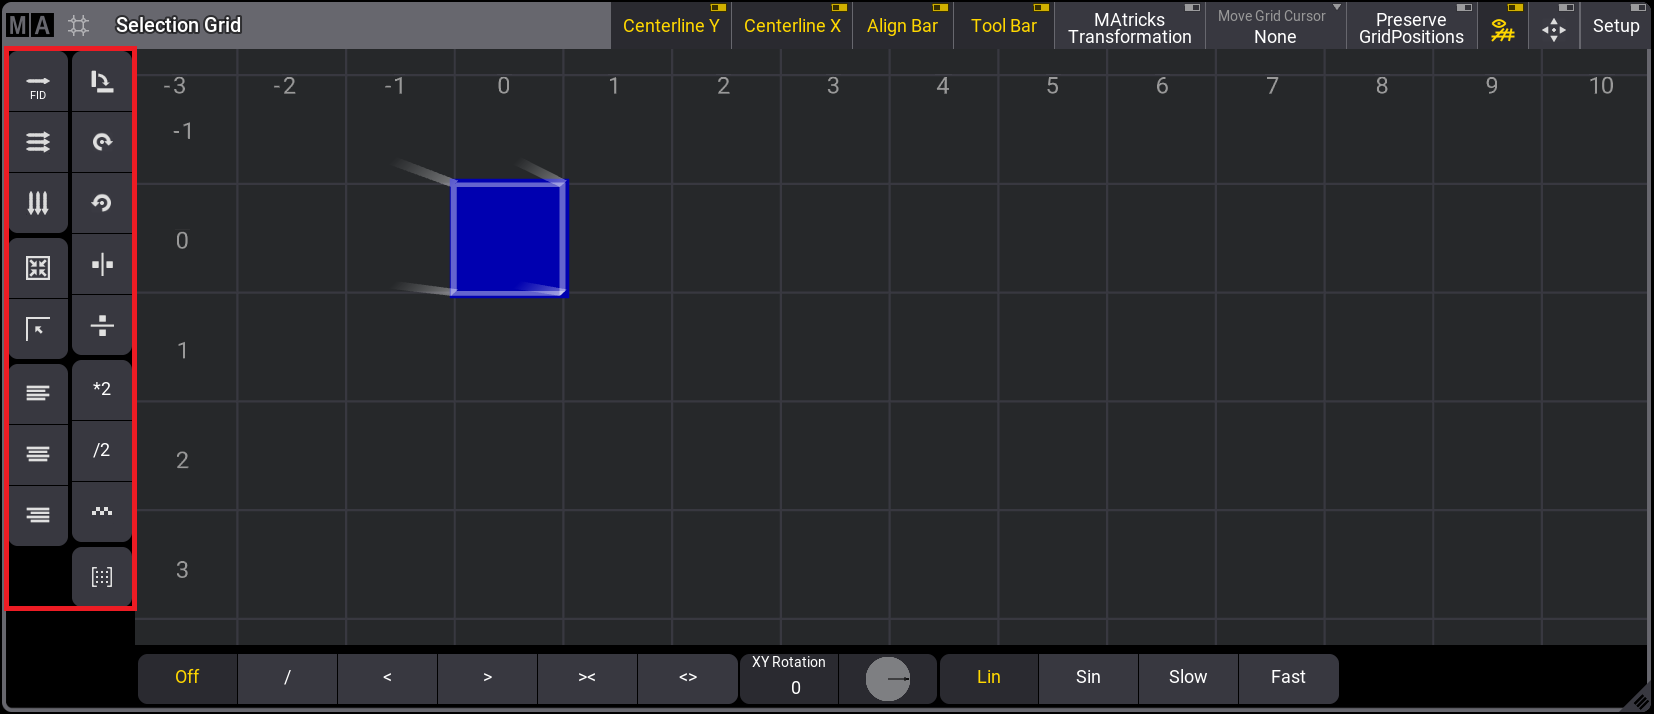Viewport: 1654px width, 714px height.
Task: Click the multiply by 2 (*2) button
Action: pos(102,389)
